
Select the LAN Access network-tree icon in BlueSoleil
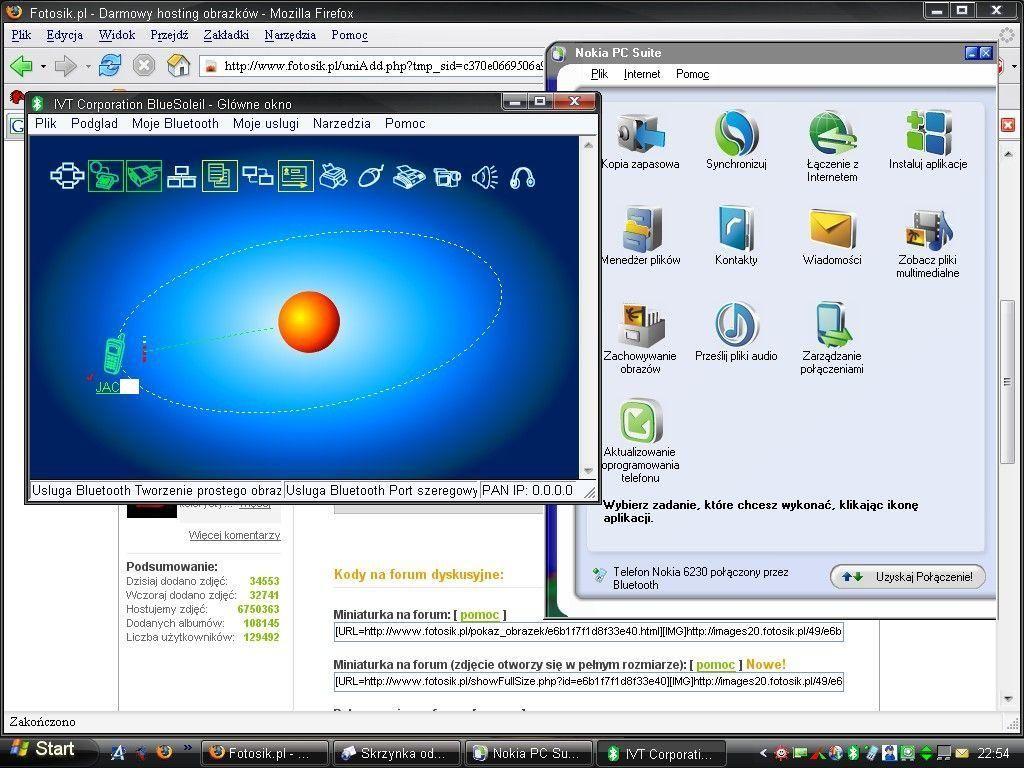[182, 176]
